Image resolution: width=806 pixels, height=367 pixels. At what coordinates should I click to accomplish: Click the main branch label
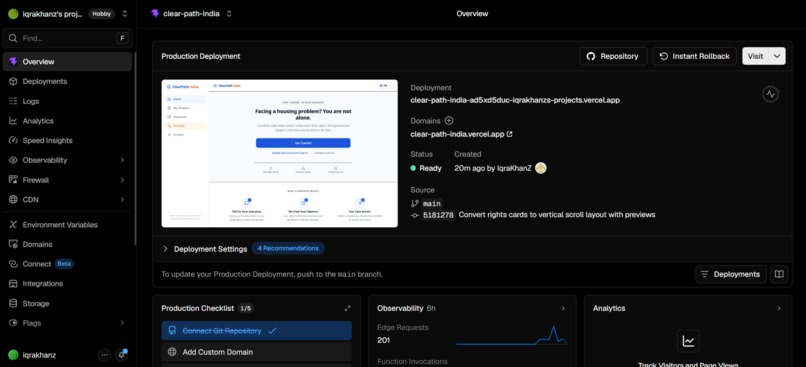point(431,204)
